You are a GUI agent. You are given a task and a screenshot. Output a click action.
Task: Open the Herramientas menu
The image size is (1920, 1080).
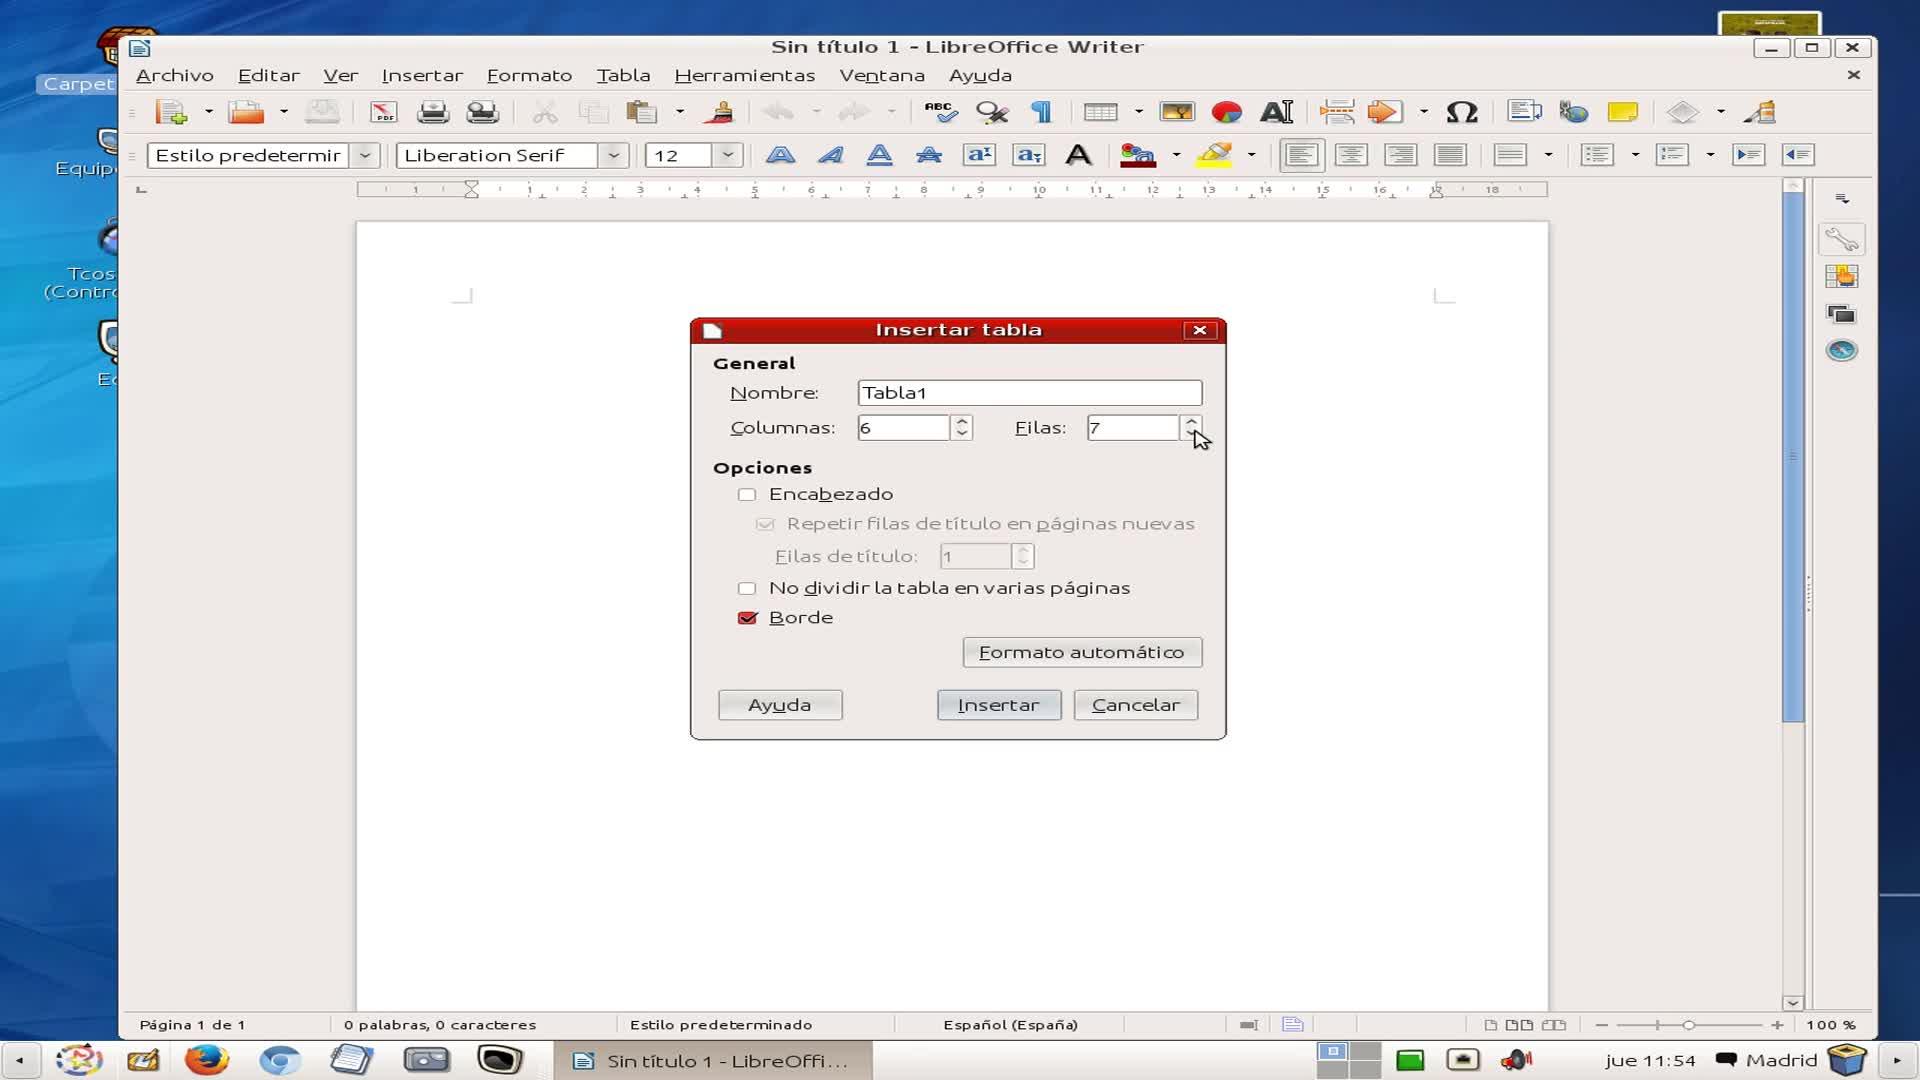point(744,75)
